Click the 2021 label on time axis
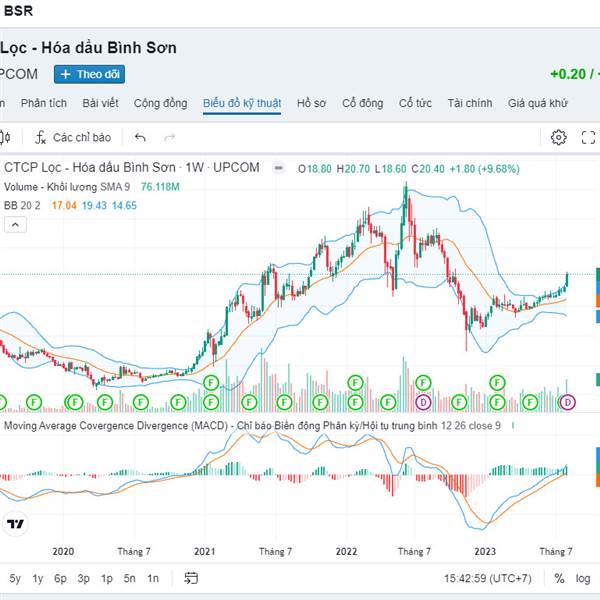The image size is (600, 600). (205, 551)
